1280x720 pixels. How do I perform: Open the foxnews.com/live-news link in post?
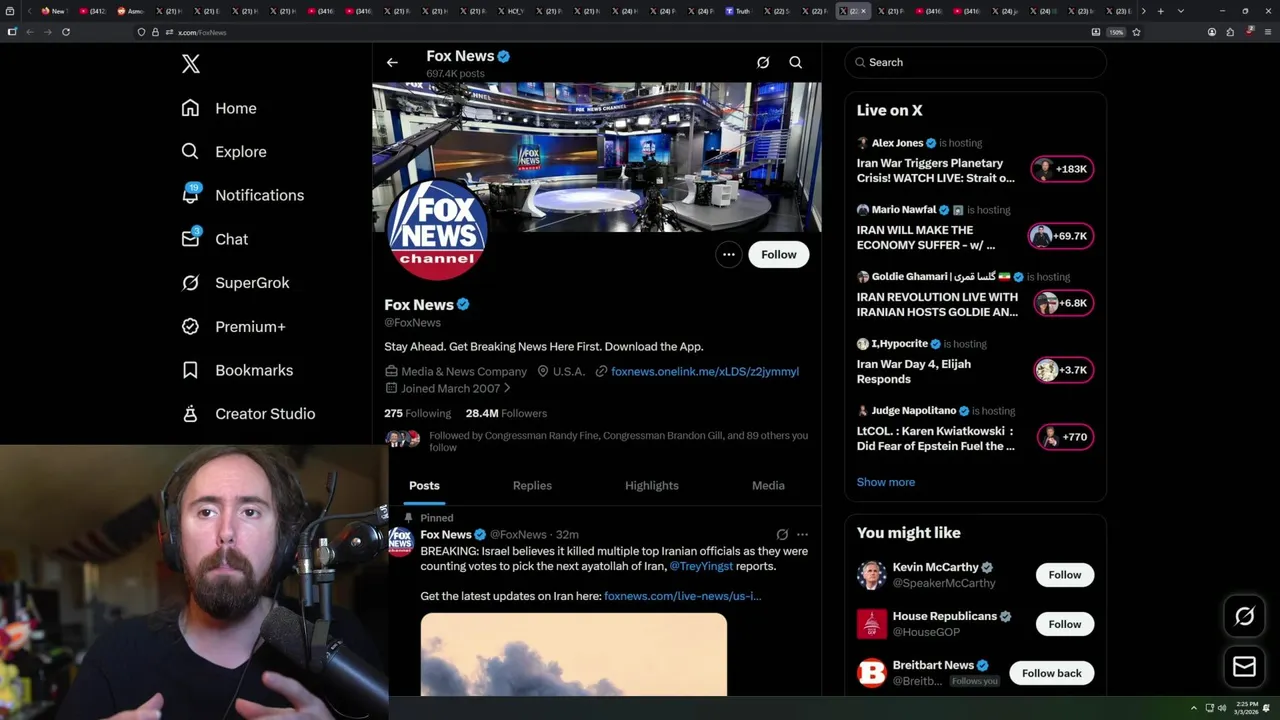(682, 596)
